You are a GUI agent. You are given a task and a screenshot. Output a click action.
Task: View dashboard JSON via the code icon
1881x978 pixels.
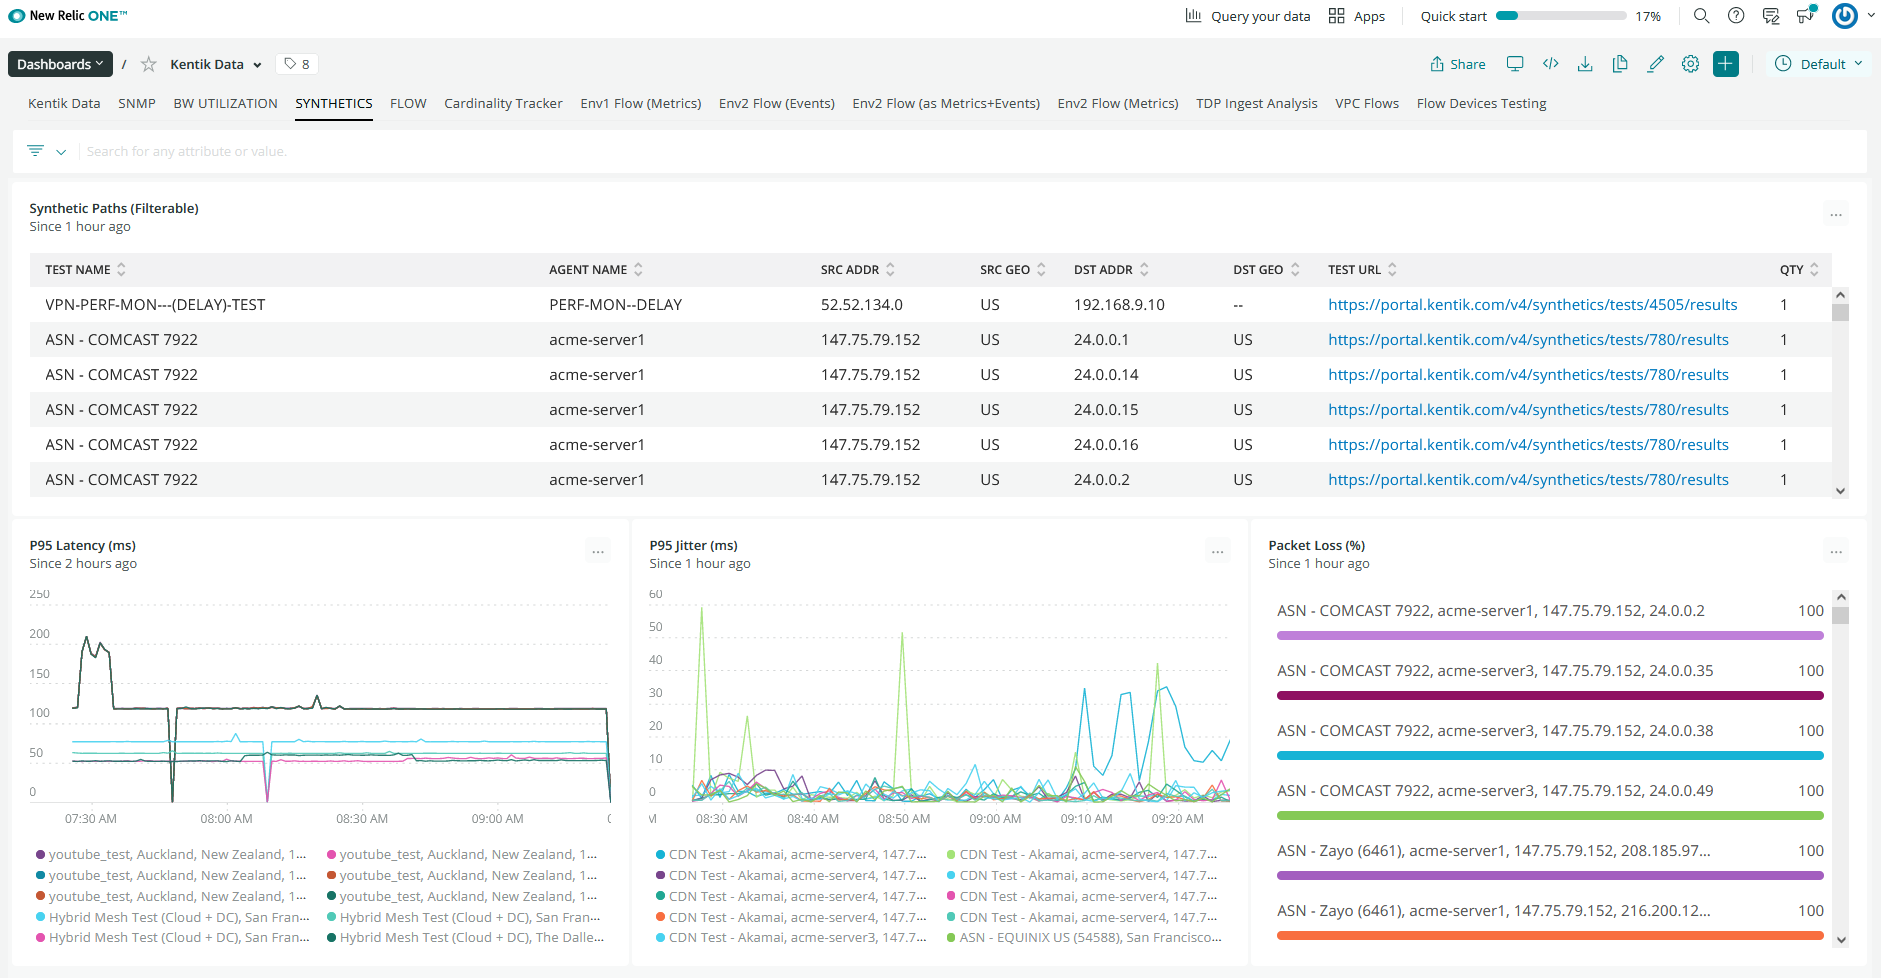[1551, 64]
